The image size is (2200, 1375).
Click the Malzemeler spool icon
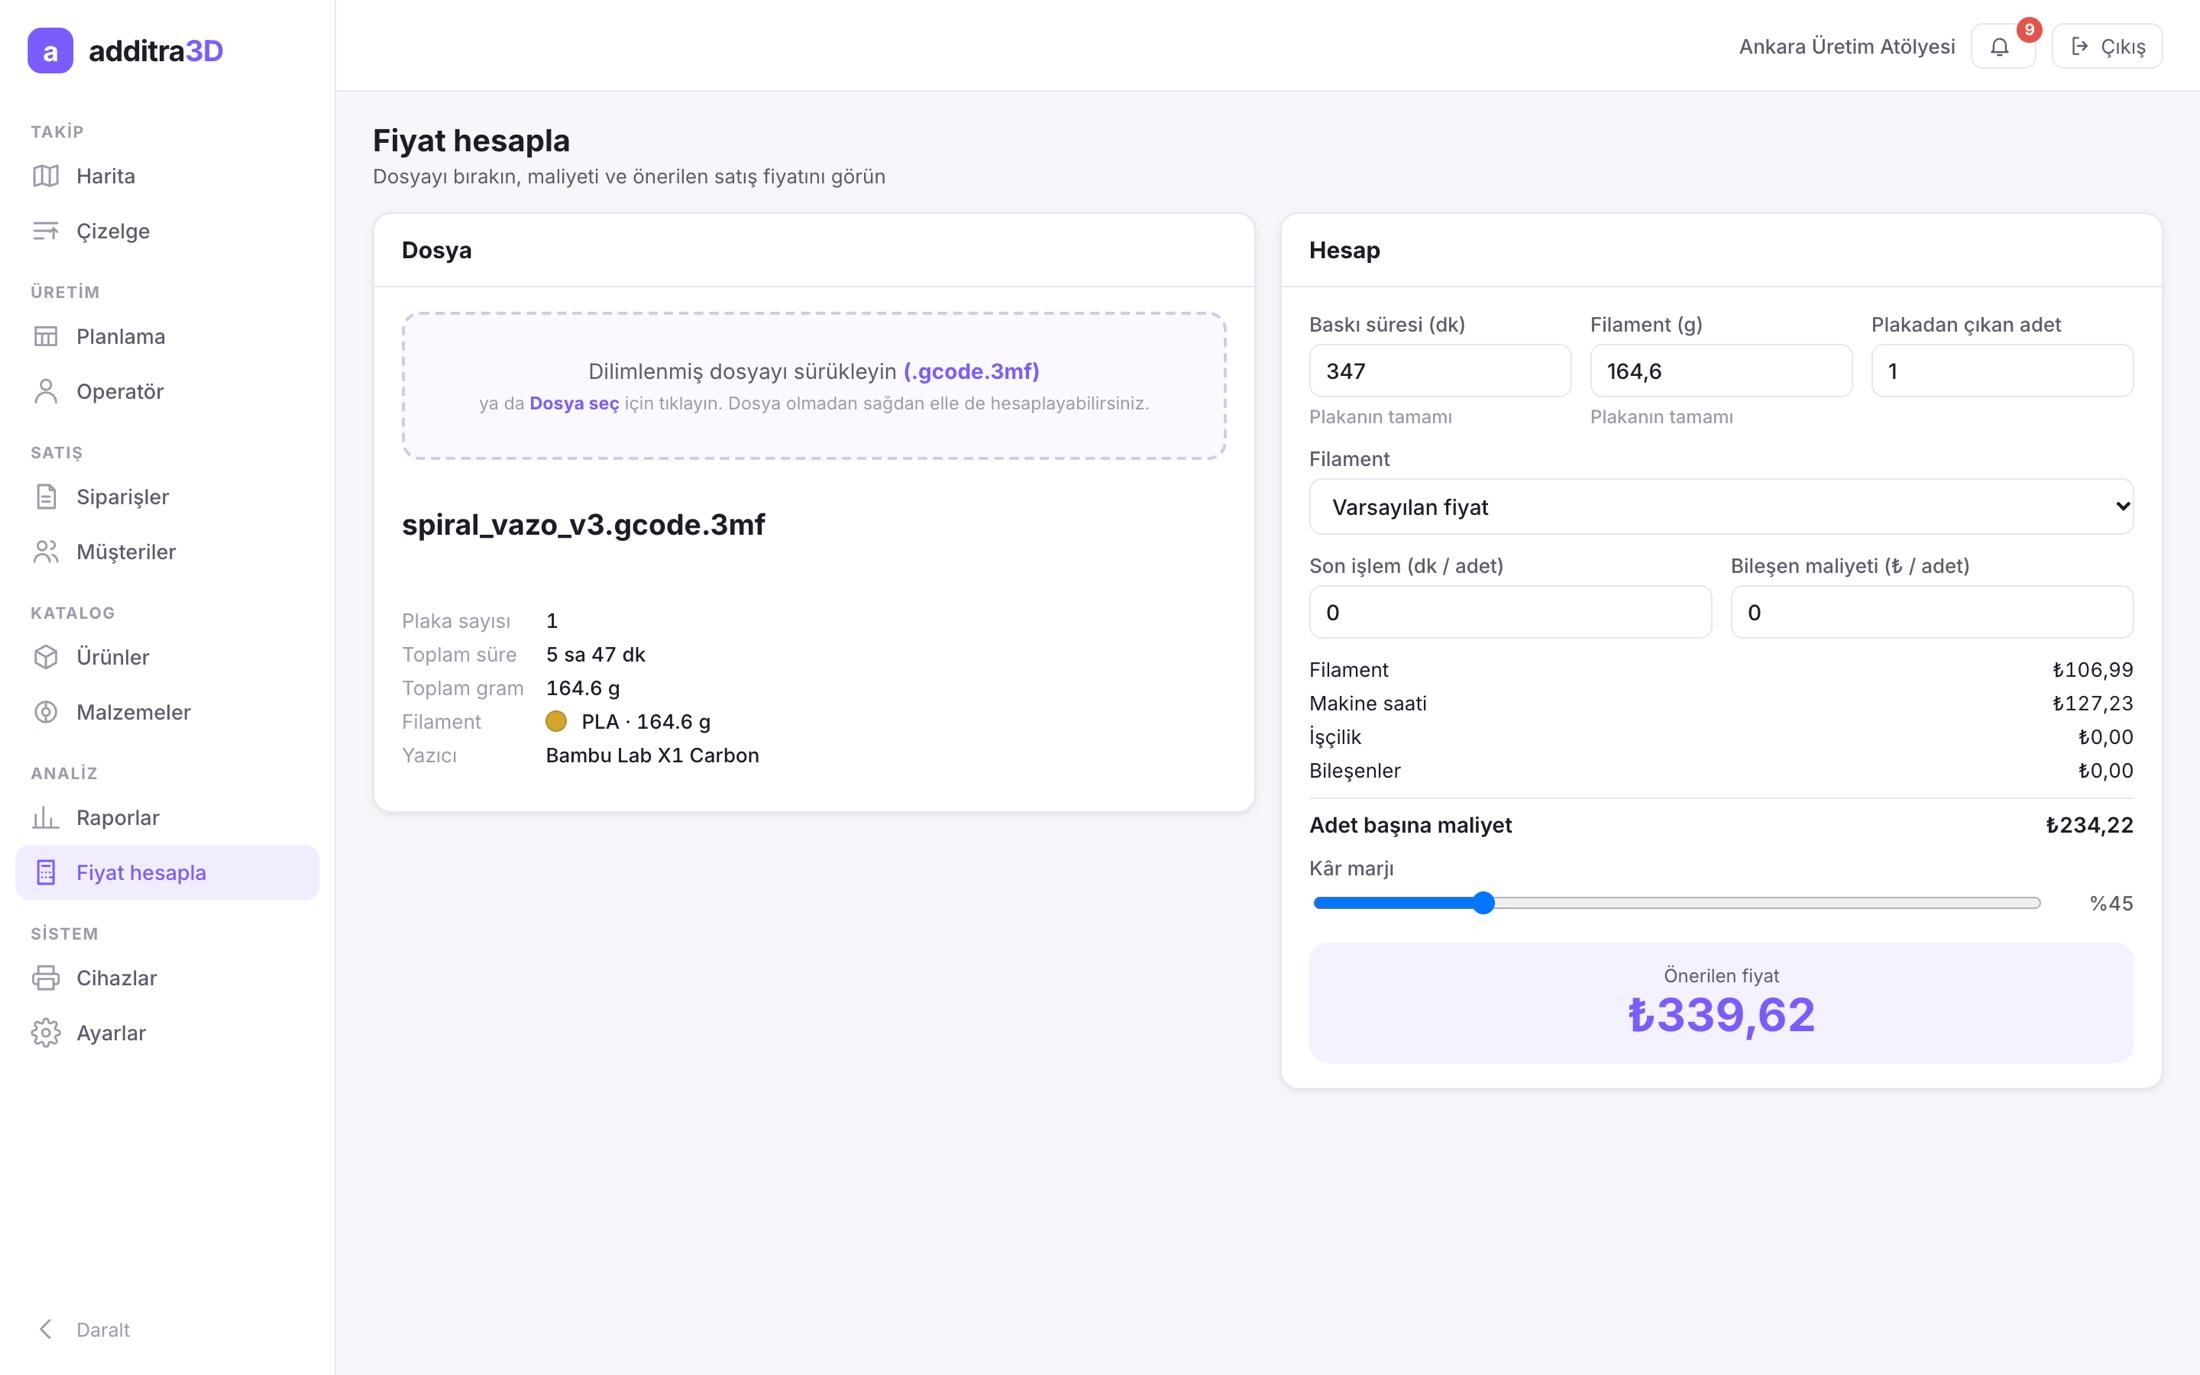pyautogui.click(x=46, y=712)
